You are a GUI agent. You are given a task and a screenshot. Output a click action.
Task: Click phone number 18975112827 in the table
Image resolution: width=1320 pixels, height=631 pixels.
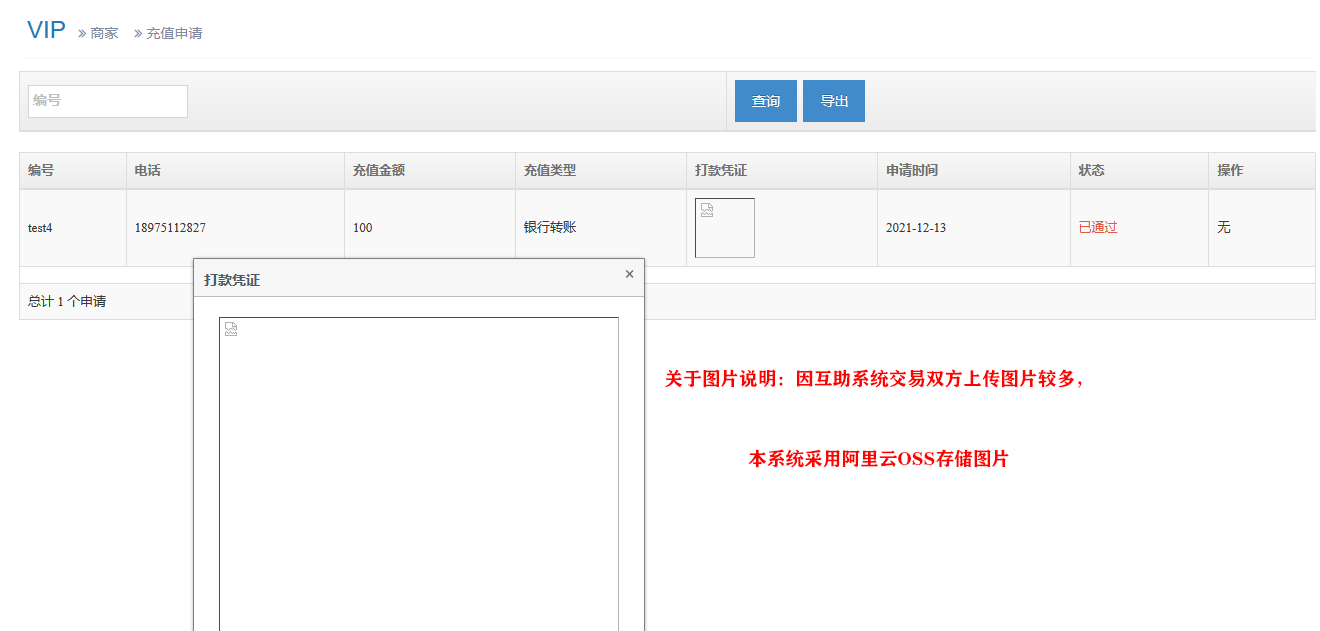170,228
